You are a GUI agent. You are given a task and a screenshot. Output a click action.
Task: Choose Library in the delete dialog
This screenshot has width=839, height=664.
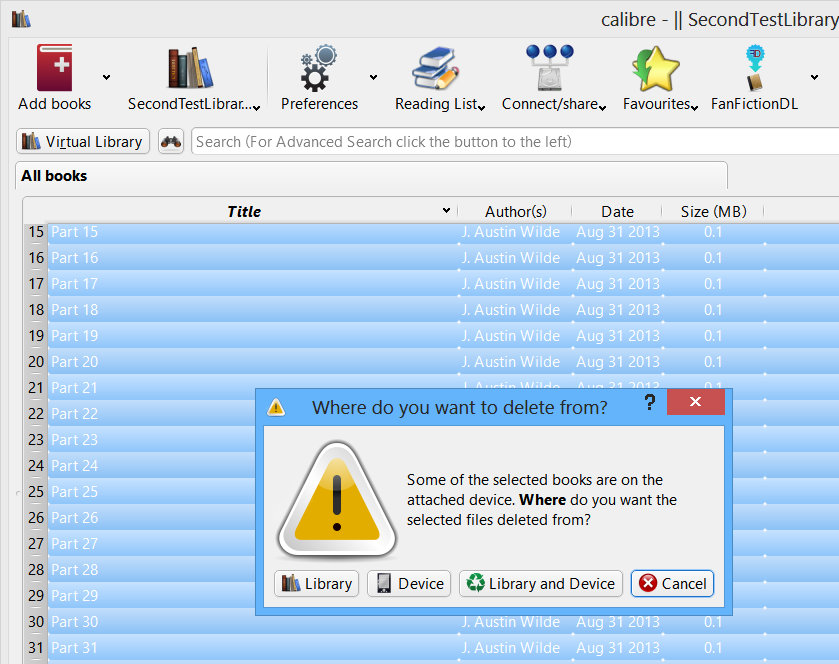(316, 583)
